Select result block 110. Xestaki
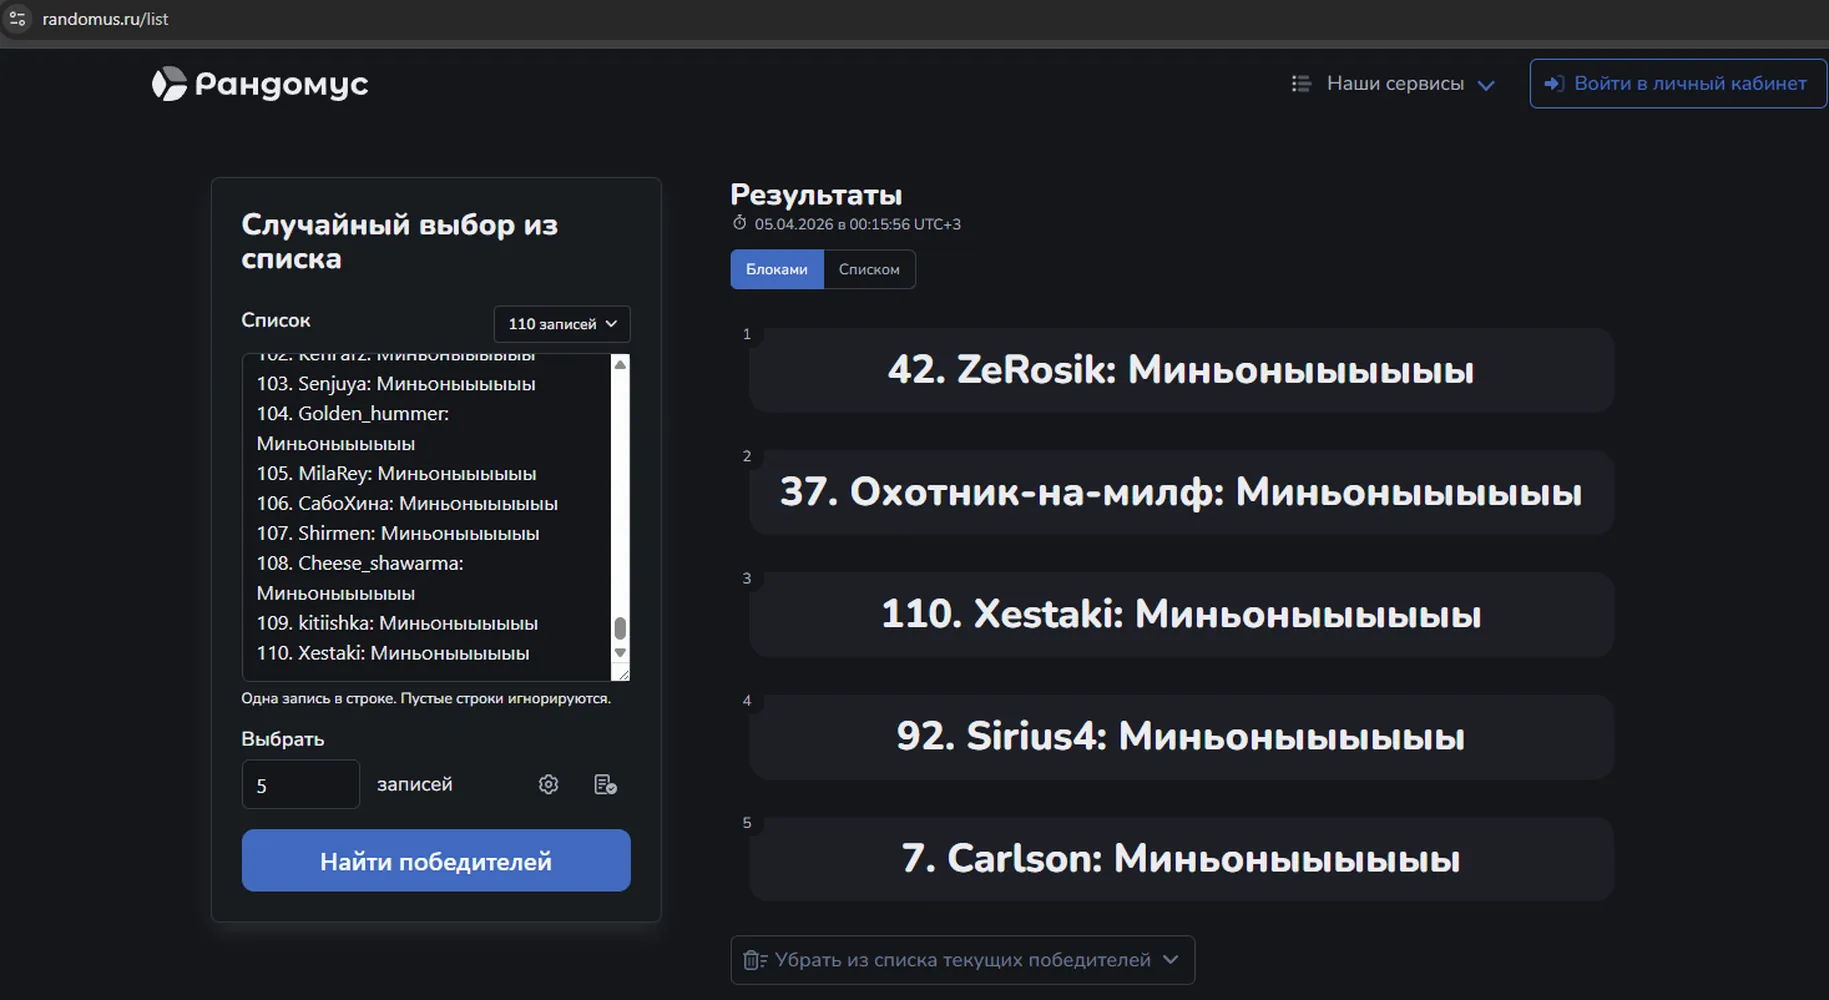Viewport: 1829px width, 1000px height. click(x=1181, y=614)
